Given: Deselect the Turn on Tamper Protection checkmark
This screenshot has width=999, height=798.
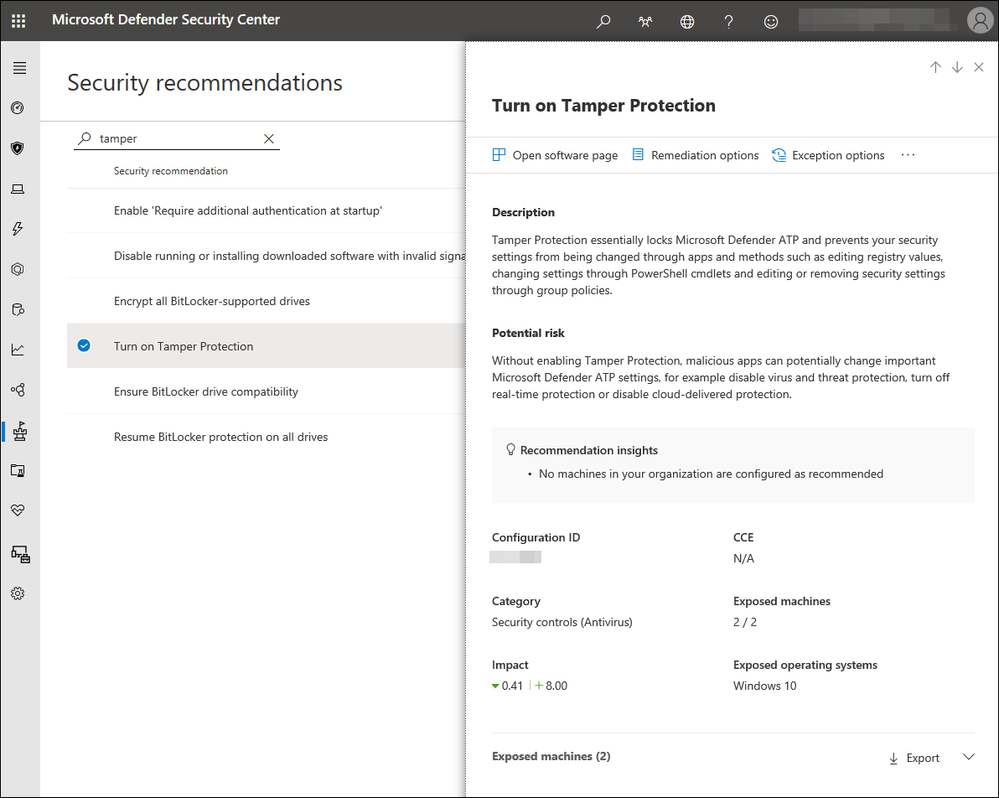Looking at the screenshot, I should point(84,346).
